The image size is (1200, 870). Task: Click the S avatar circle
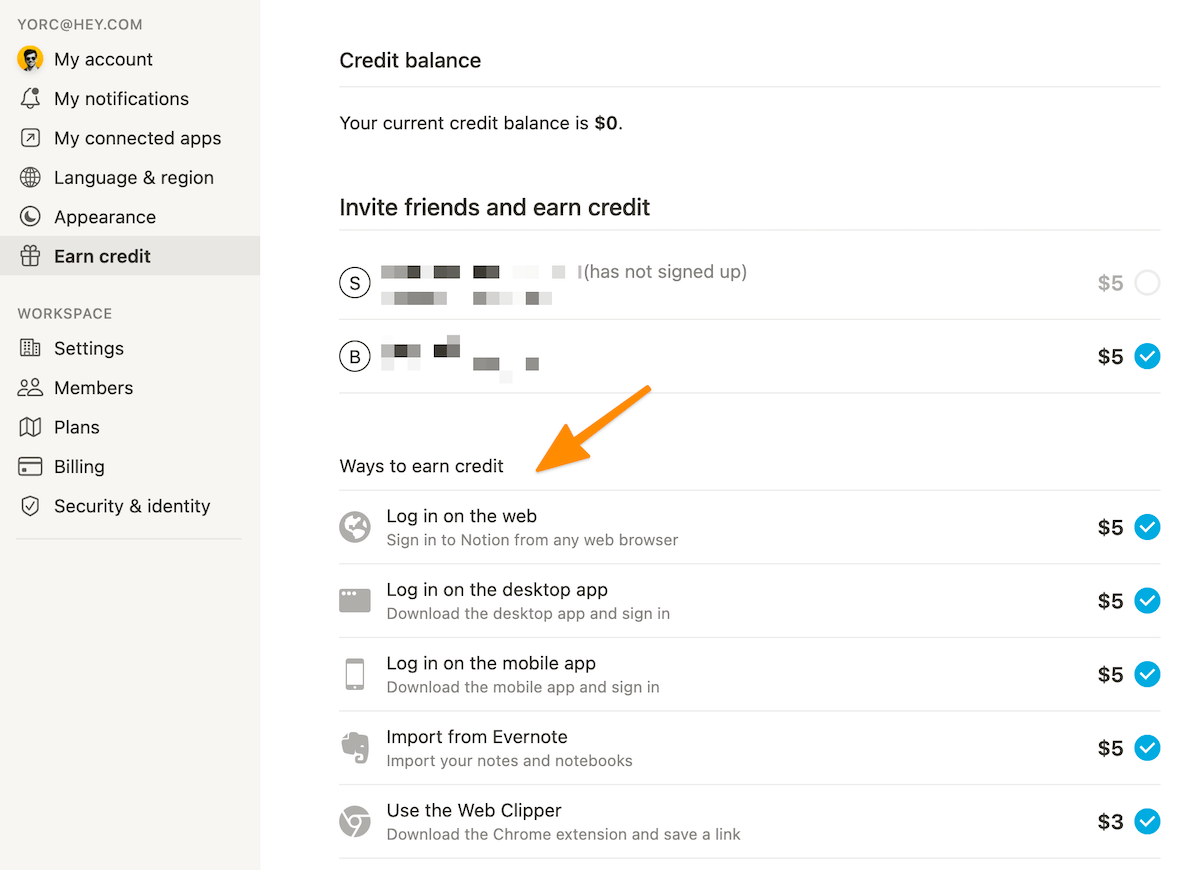pos(355,283)
